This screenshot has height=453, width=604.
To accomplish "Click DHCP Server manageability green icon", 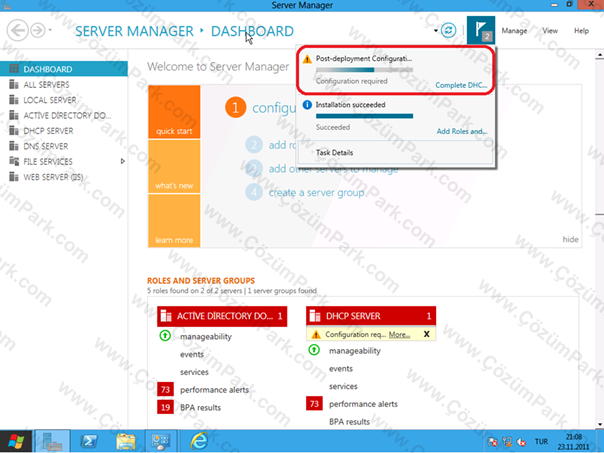I will coord(314,350).
